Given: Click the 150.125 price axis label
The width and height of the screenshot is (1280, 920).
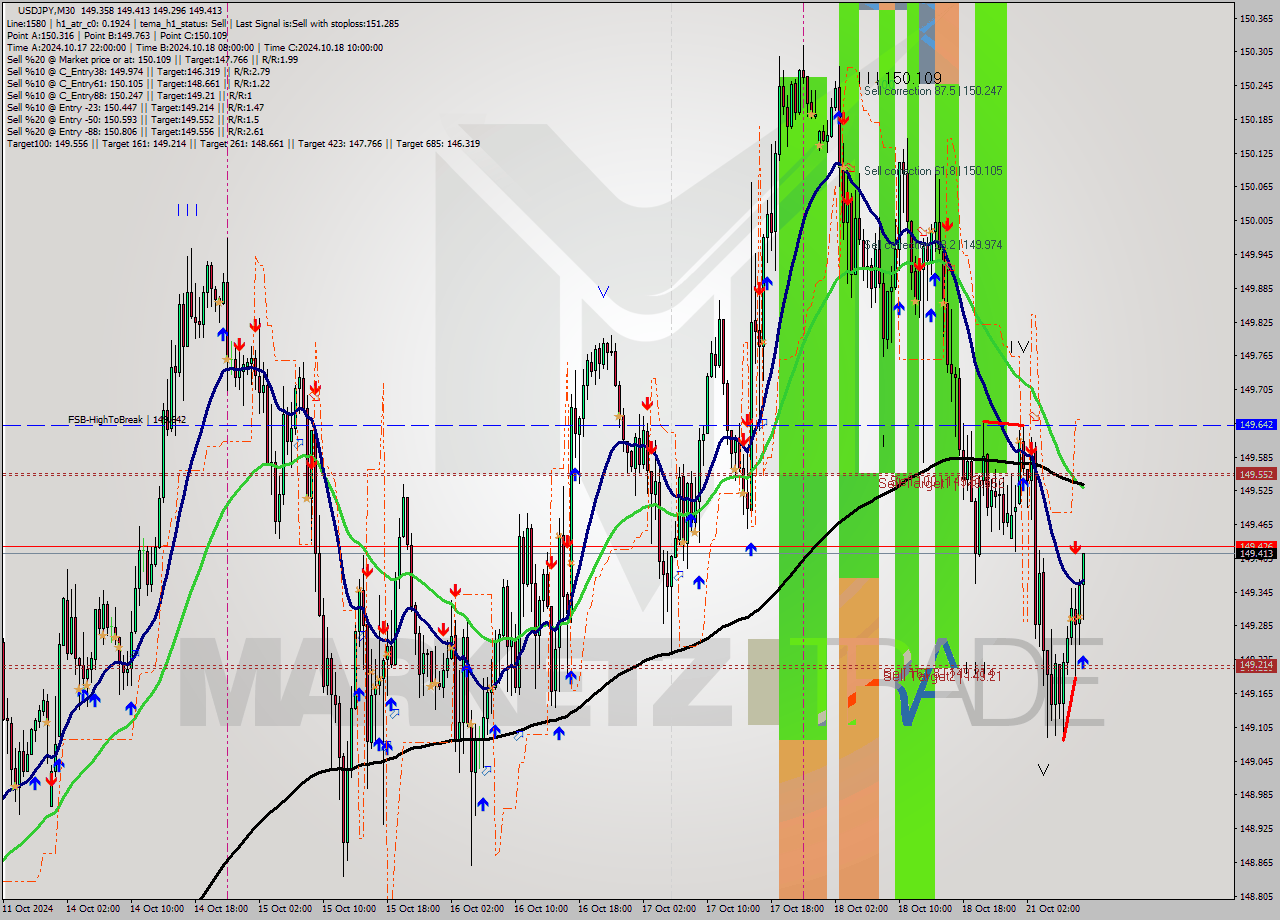Looking at the screenshot, I should [x=1256, y=153].
